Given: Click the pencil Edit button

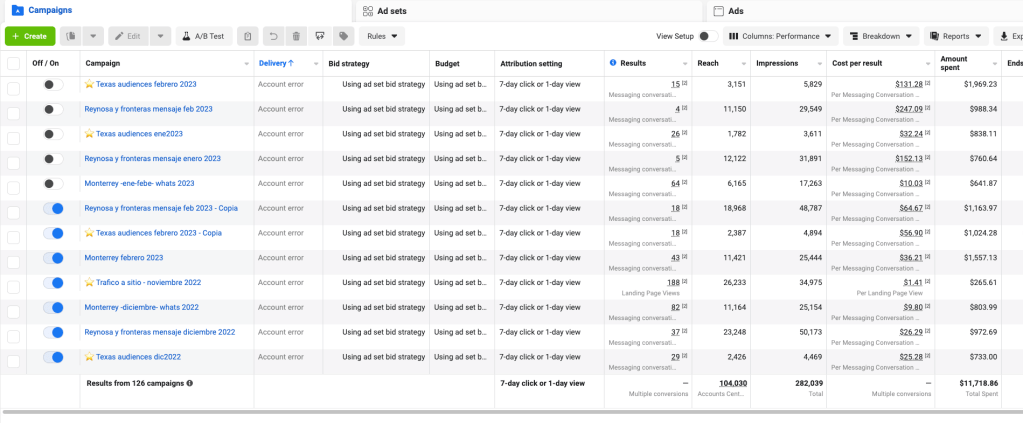Looking at the screenshot, I should [128, 36].
